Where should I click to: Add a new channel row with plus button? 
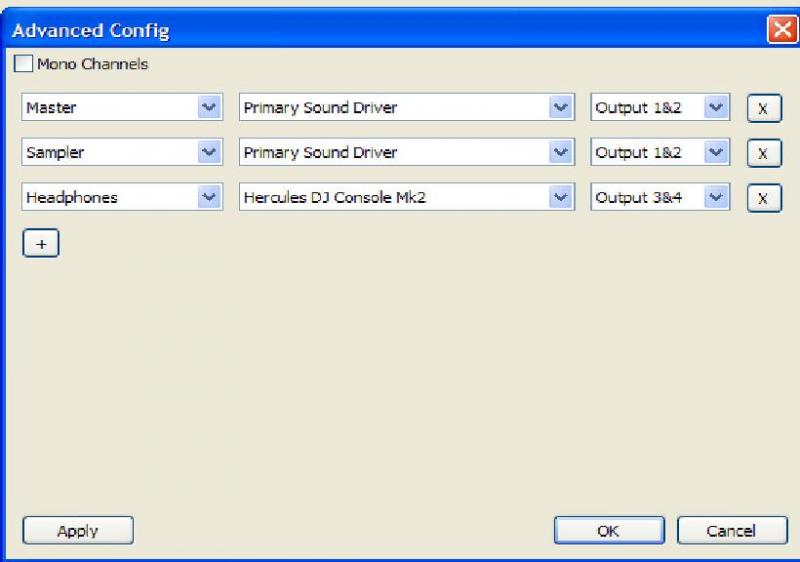tap(41, 243)
